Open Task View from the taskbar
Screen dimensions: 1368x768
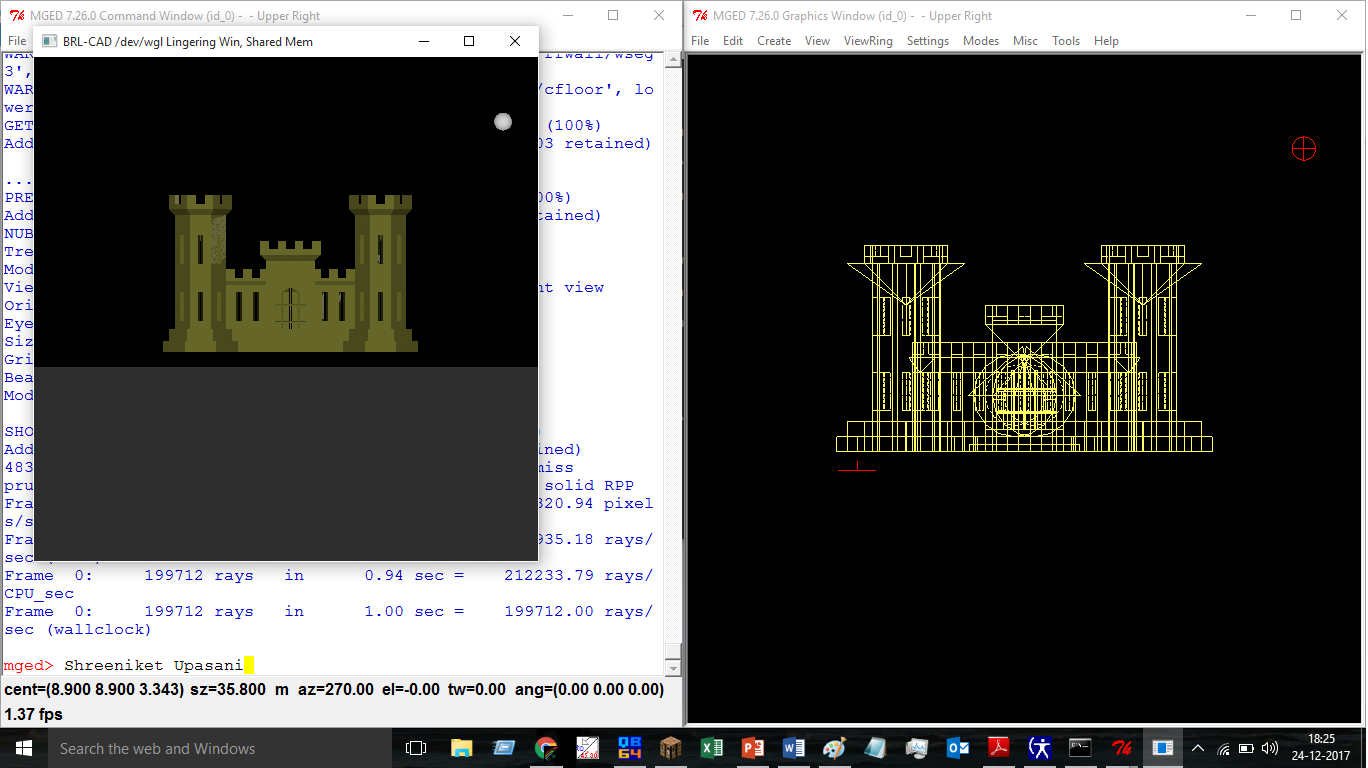click(x=416, y=748)
